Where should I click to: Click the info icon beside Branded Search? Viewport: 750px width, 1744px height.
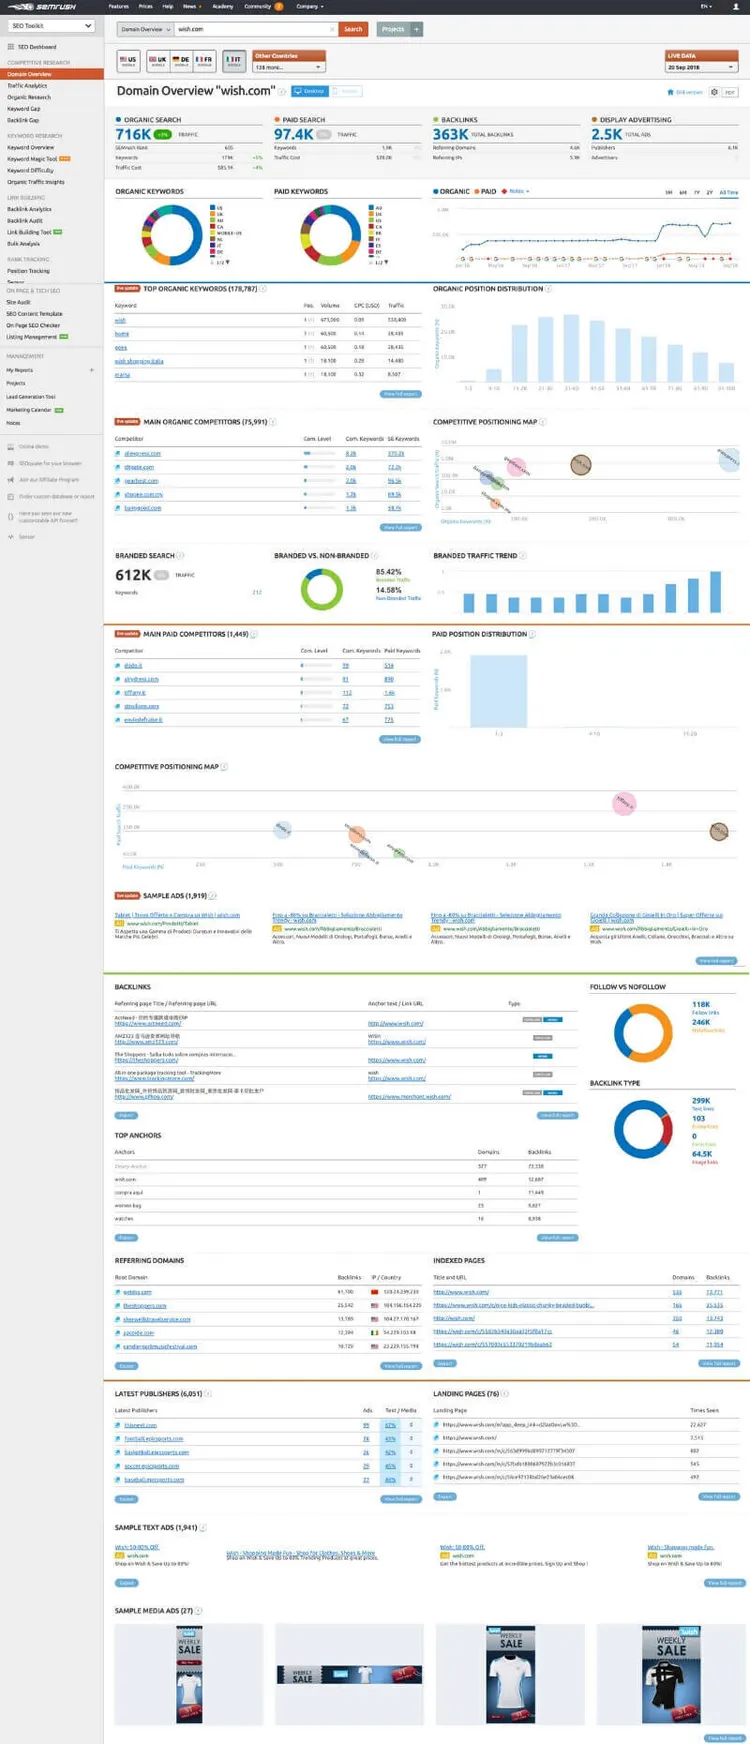coord(180,556)
